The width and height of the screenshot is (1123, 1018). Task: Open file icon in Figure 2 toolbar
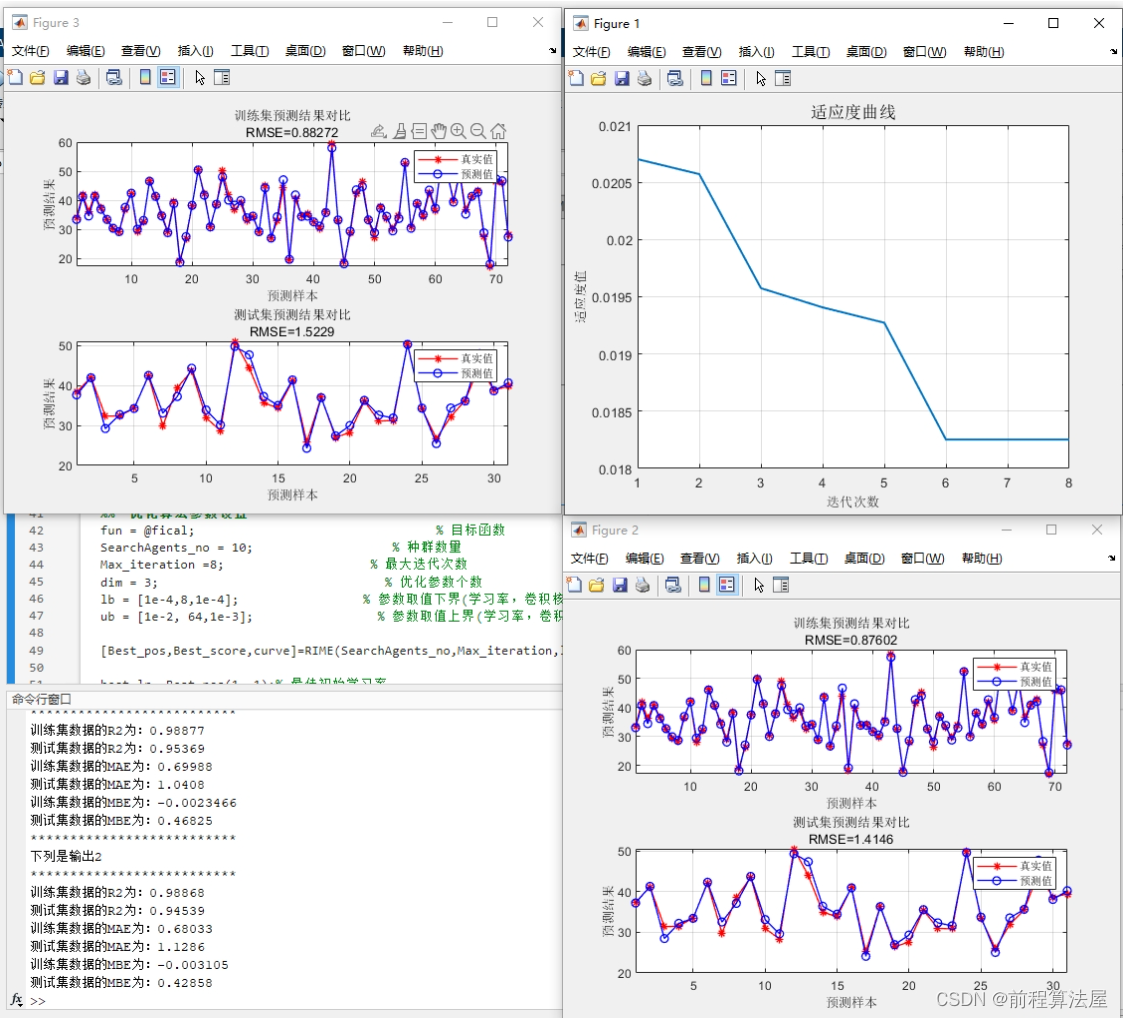coord(597,585)
